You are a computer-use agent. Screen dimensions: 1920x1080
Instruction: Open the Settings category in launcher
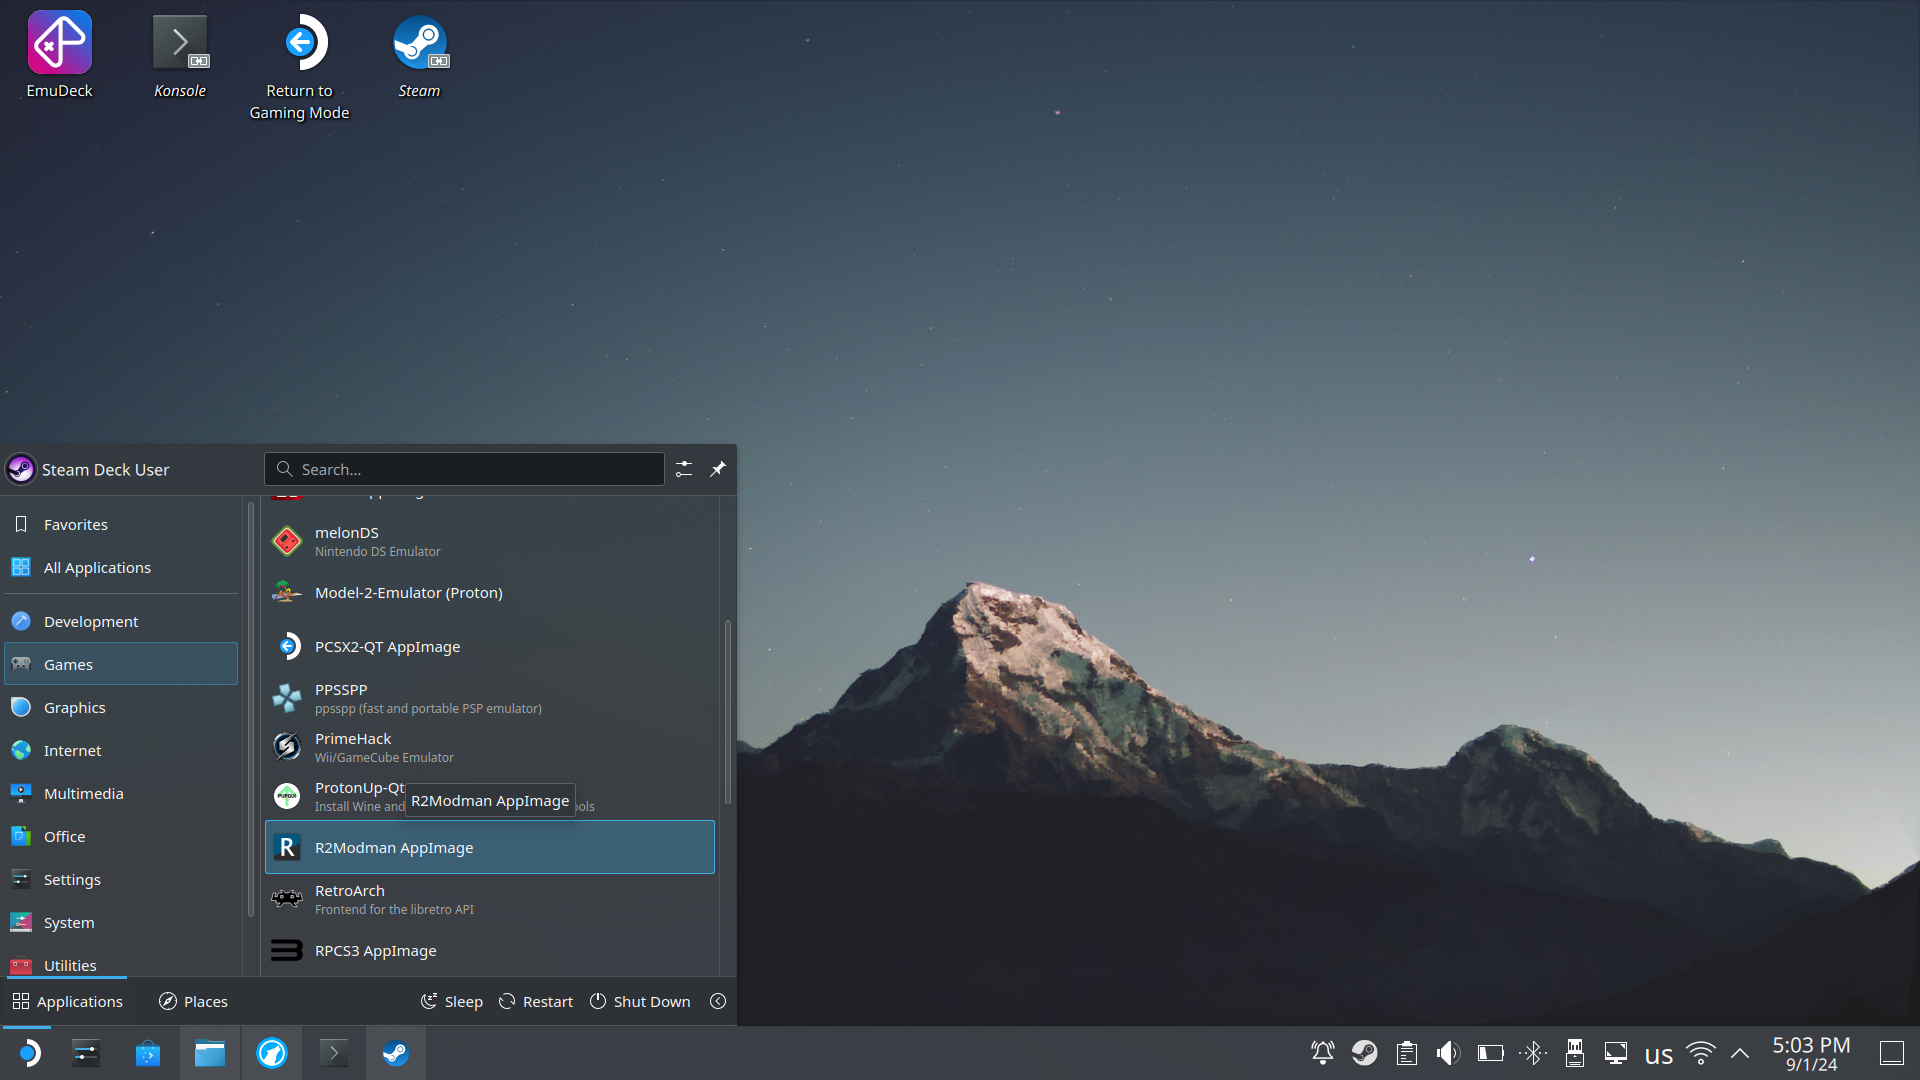pos(121,879)
